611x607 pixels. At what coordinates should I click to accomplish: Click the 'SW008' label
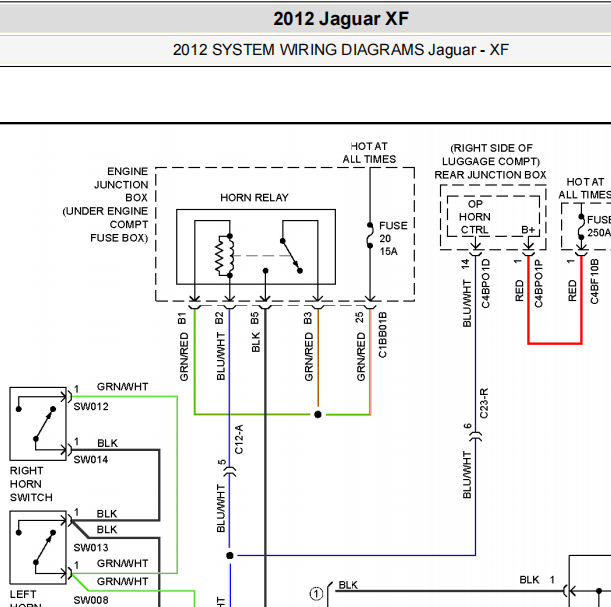tap(91, 600)
